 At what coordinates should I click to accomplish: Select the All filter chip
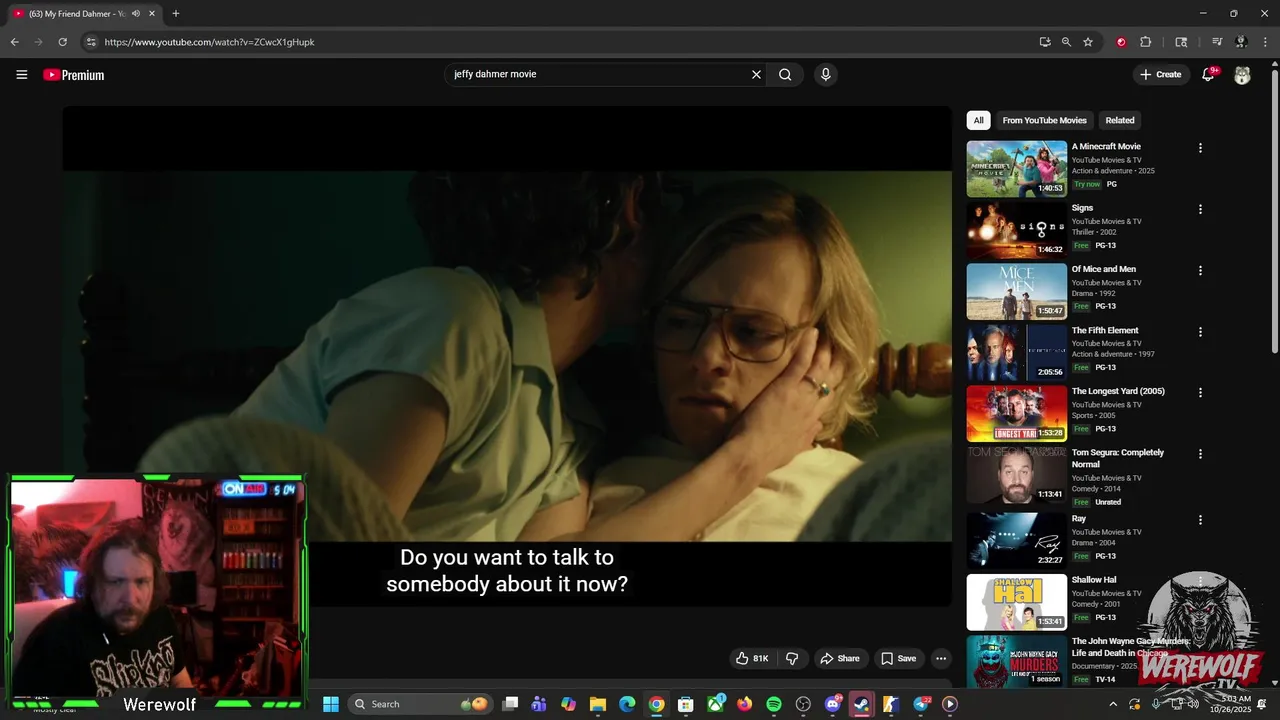(978, 120)
